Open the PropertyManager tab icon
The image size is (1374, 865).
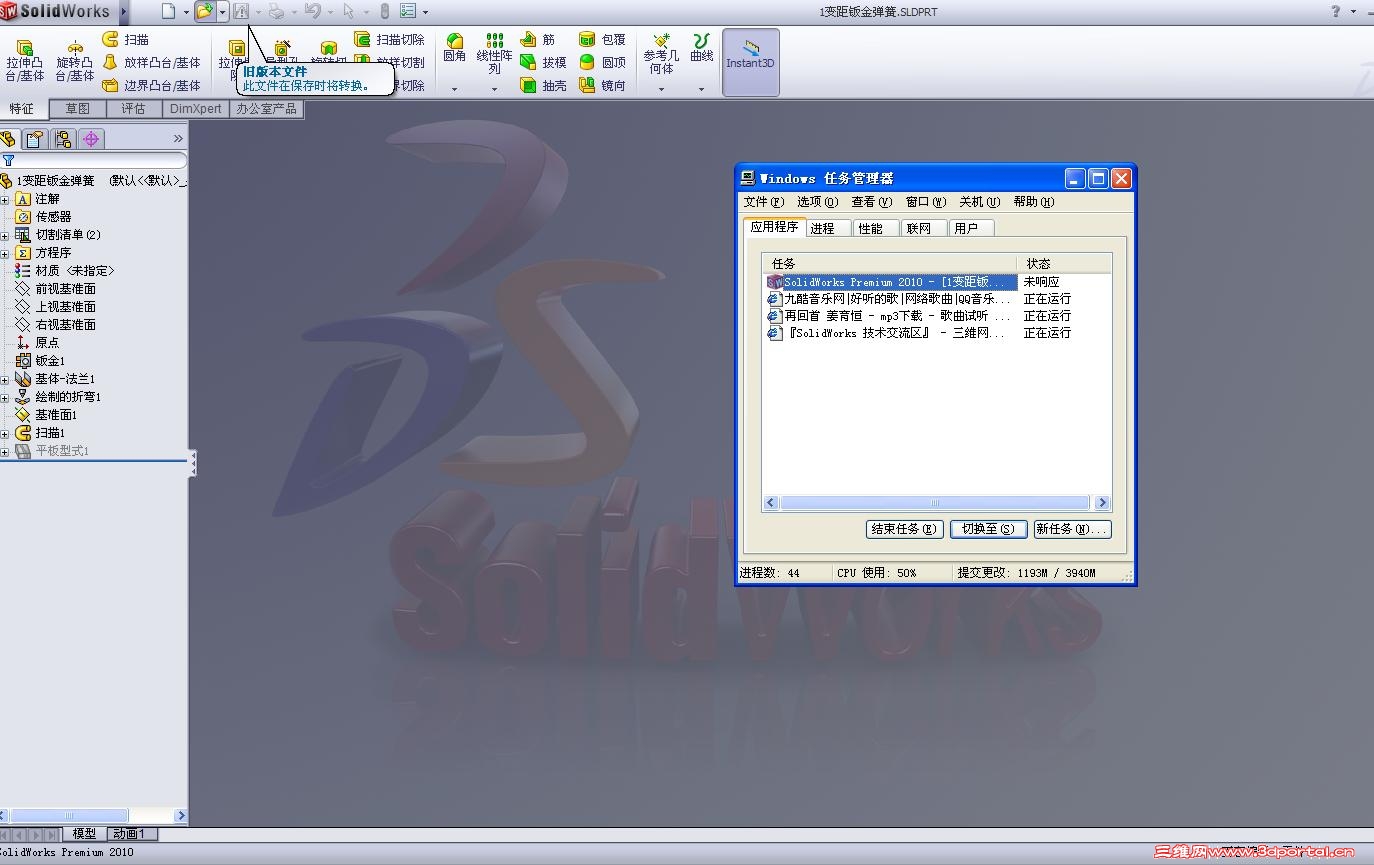[x=36, y=139]
